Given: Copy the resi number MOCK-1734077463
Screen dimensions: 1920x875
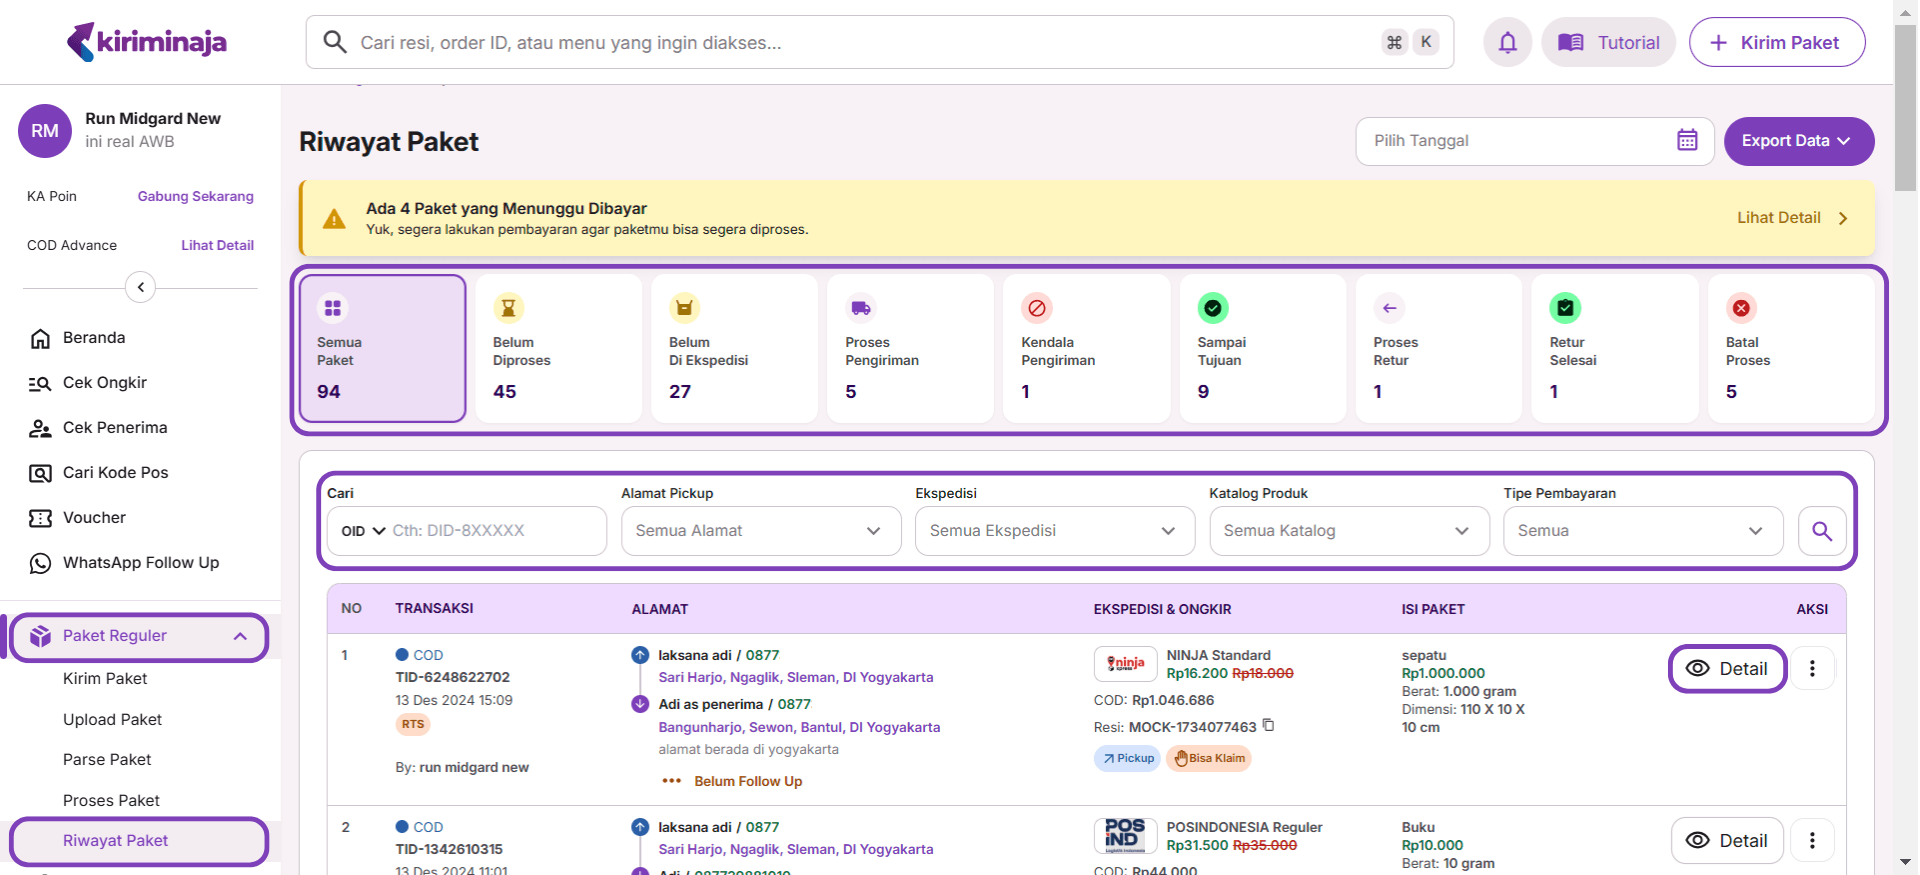Looking at the screenshot, I should pyautogui.click(x=1269, y=726).
